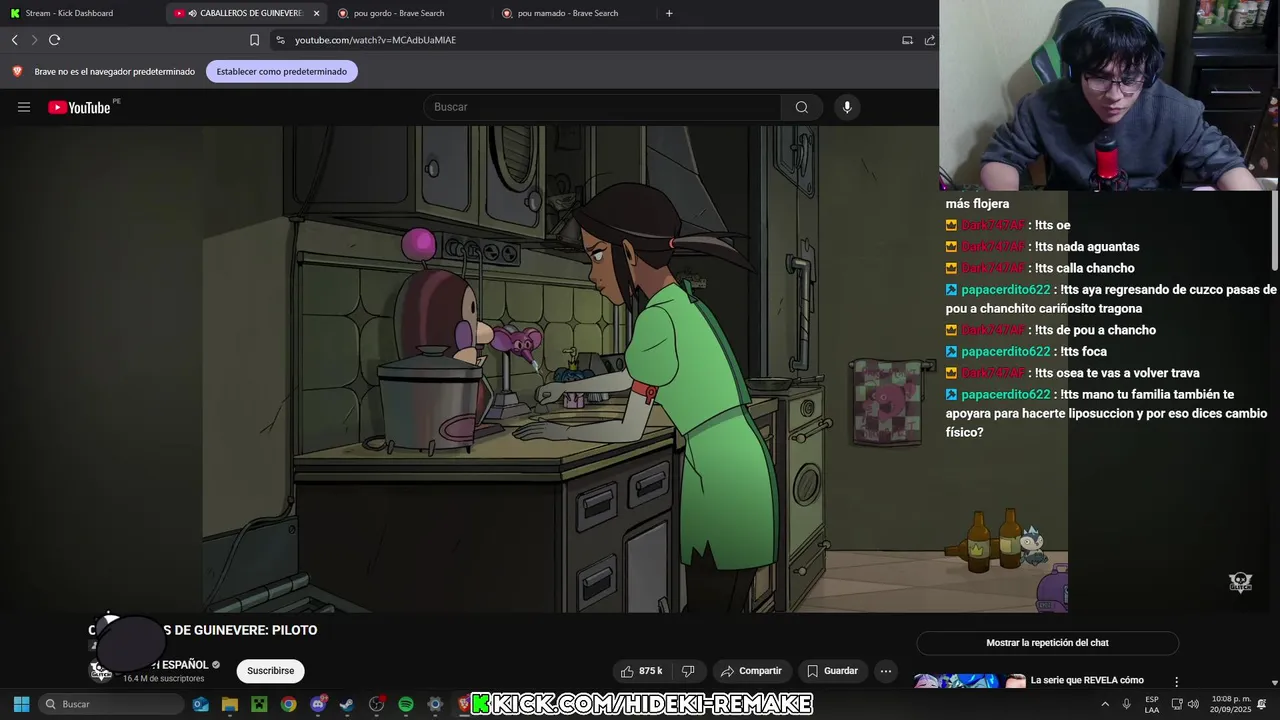Image resolution: width=1280 pixels, height=720 pixels.
Task: Launch Outlook from the taskbar
Action: tap(200, 704)
